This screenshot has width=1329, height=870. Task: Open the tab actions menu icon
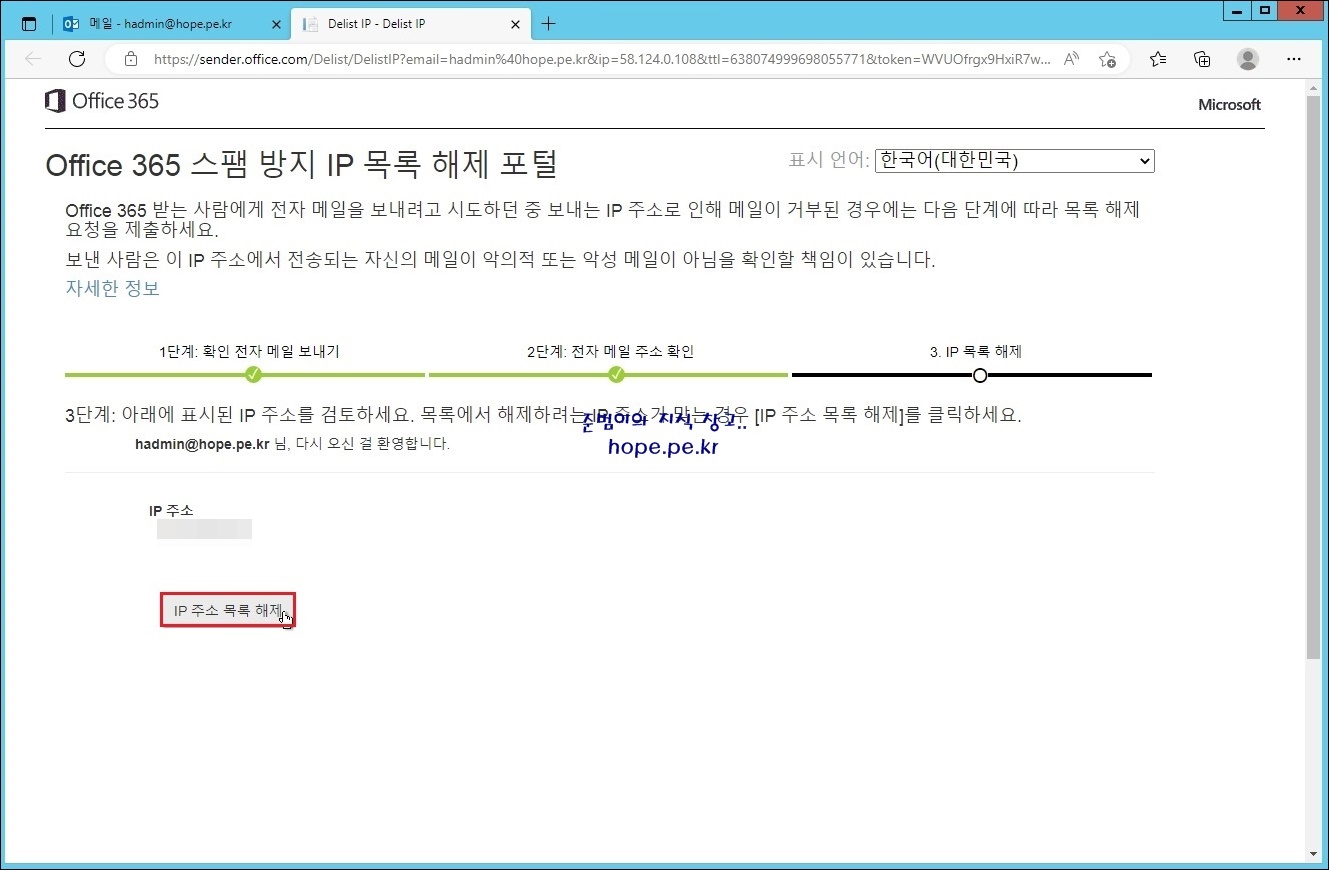29,24
